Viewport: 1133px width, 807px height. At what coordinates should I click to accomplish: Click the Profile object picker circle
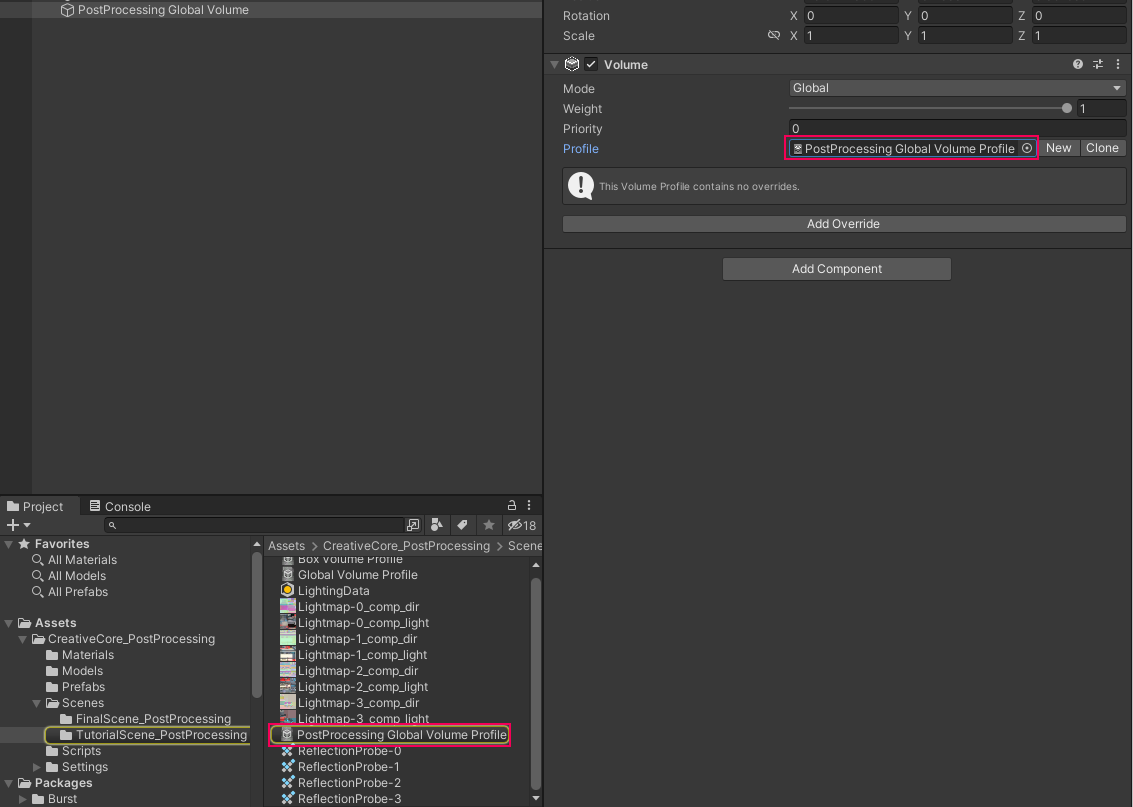[x=1027, y=148]
